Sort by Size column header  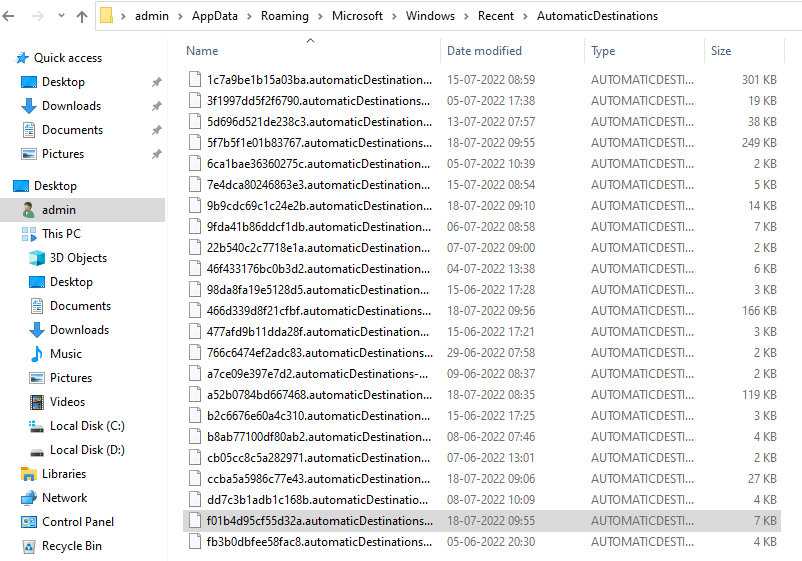tap(721, 51)
